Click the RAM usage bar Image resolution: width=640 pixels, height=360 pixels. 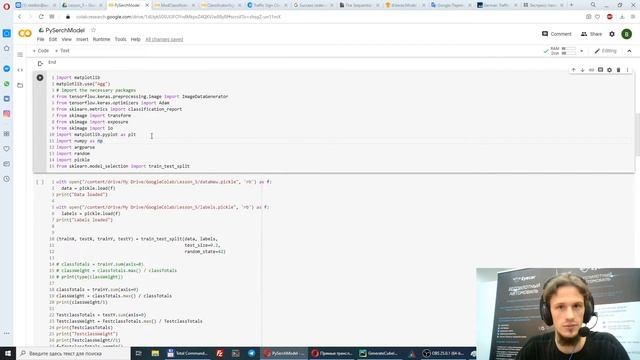click(x=569, y=49)
